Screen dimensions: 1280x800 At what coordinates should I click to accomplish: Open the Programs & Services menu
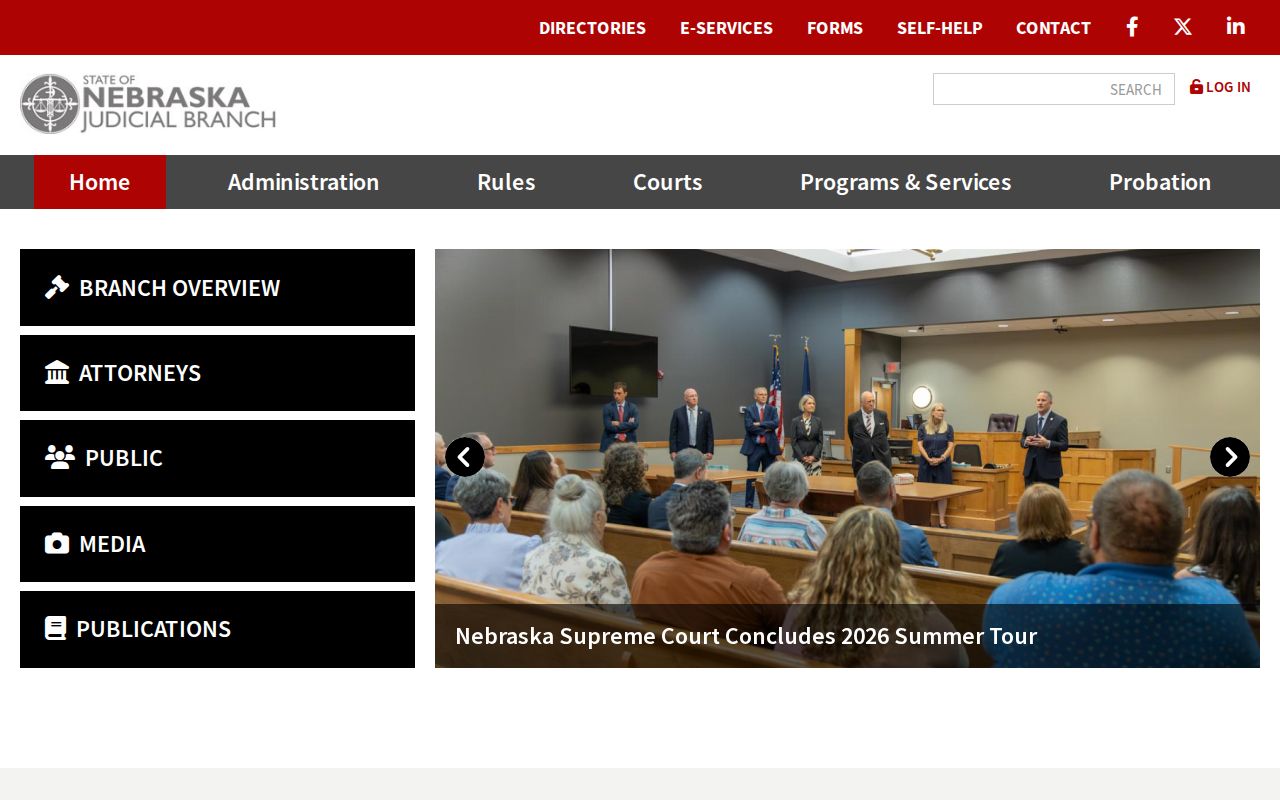[905, 182]
